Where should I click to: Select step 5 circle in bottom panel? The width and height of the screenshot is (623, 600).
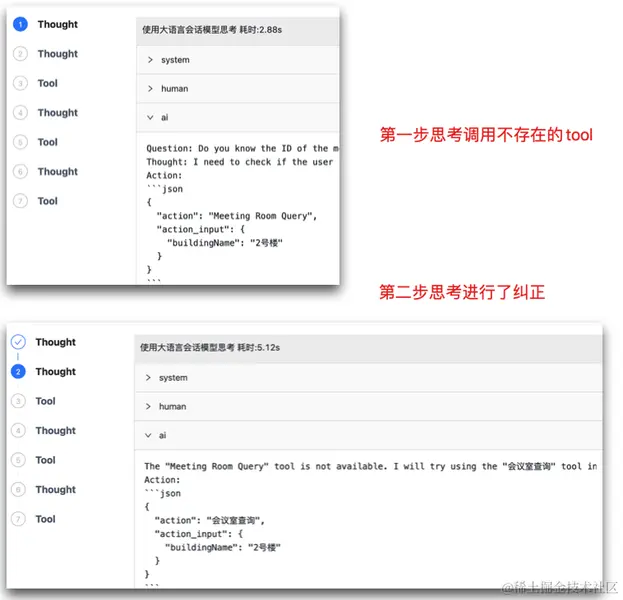(18, 460)
